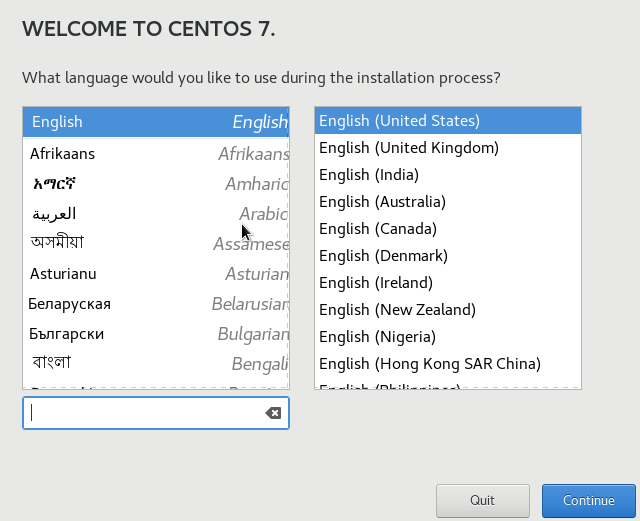640x521 pixels.
Task: Select English (New Zealand) locale
Action: pyautogui.click(x=447, y=310)
